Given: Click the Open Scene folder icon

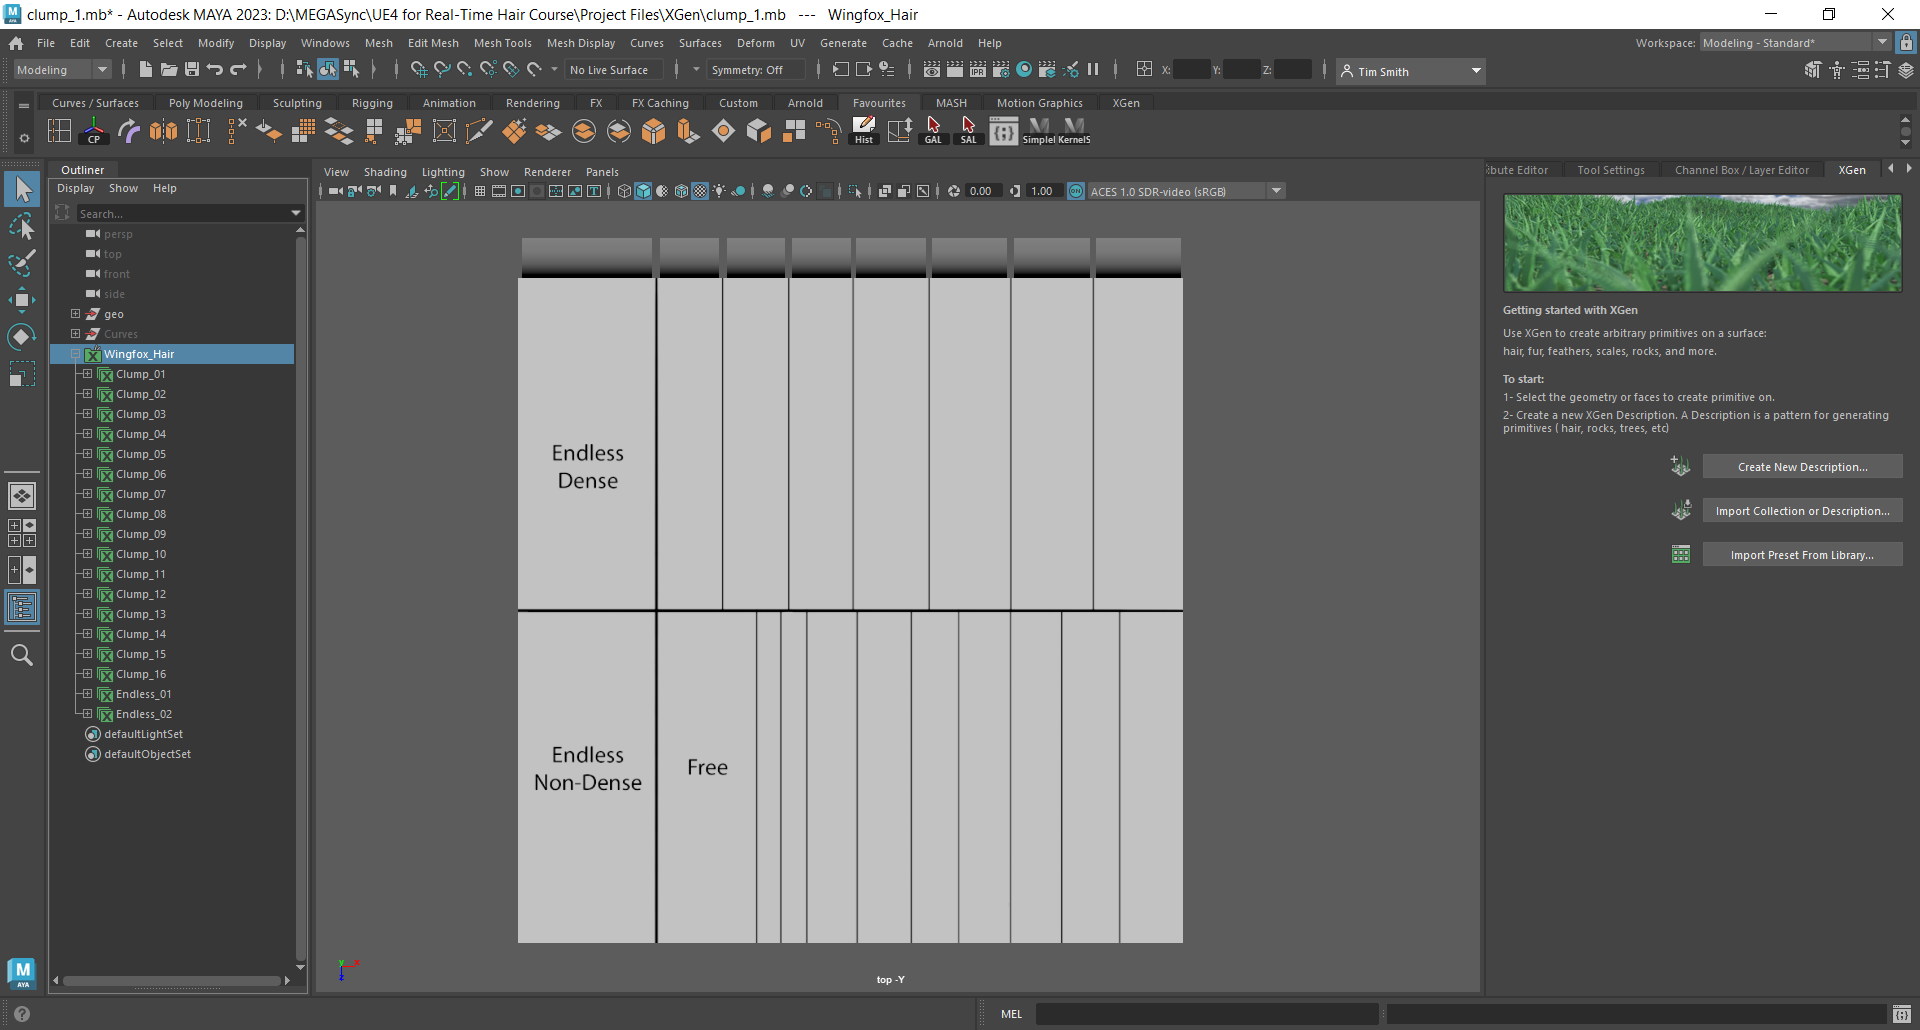Looking at the screenshot, I should coord(169,69).
